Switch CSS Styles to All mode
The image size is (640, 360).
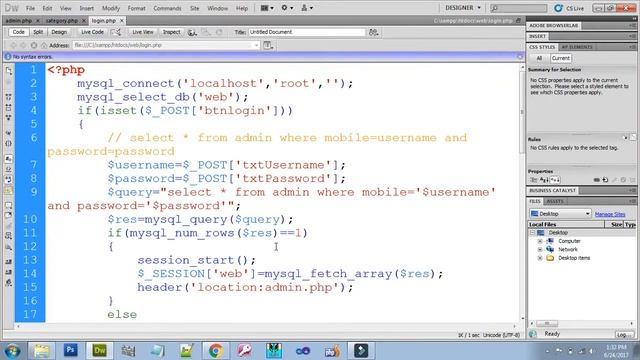[x=539, y=58]
